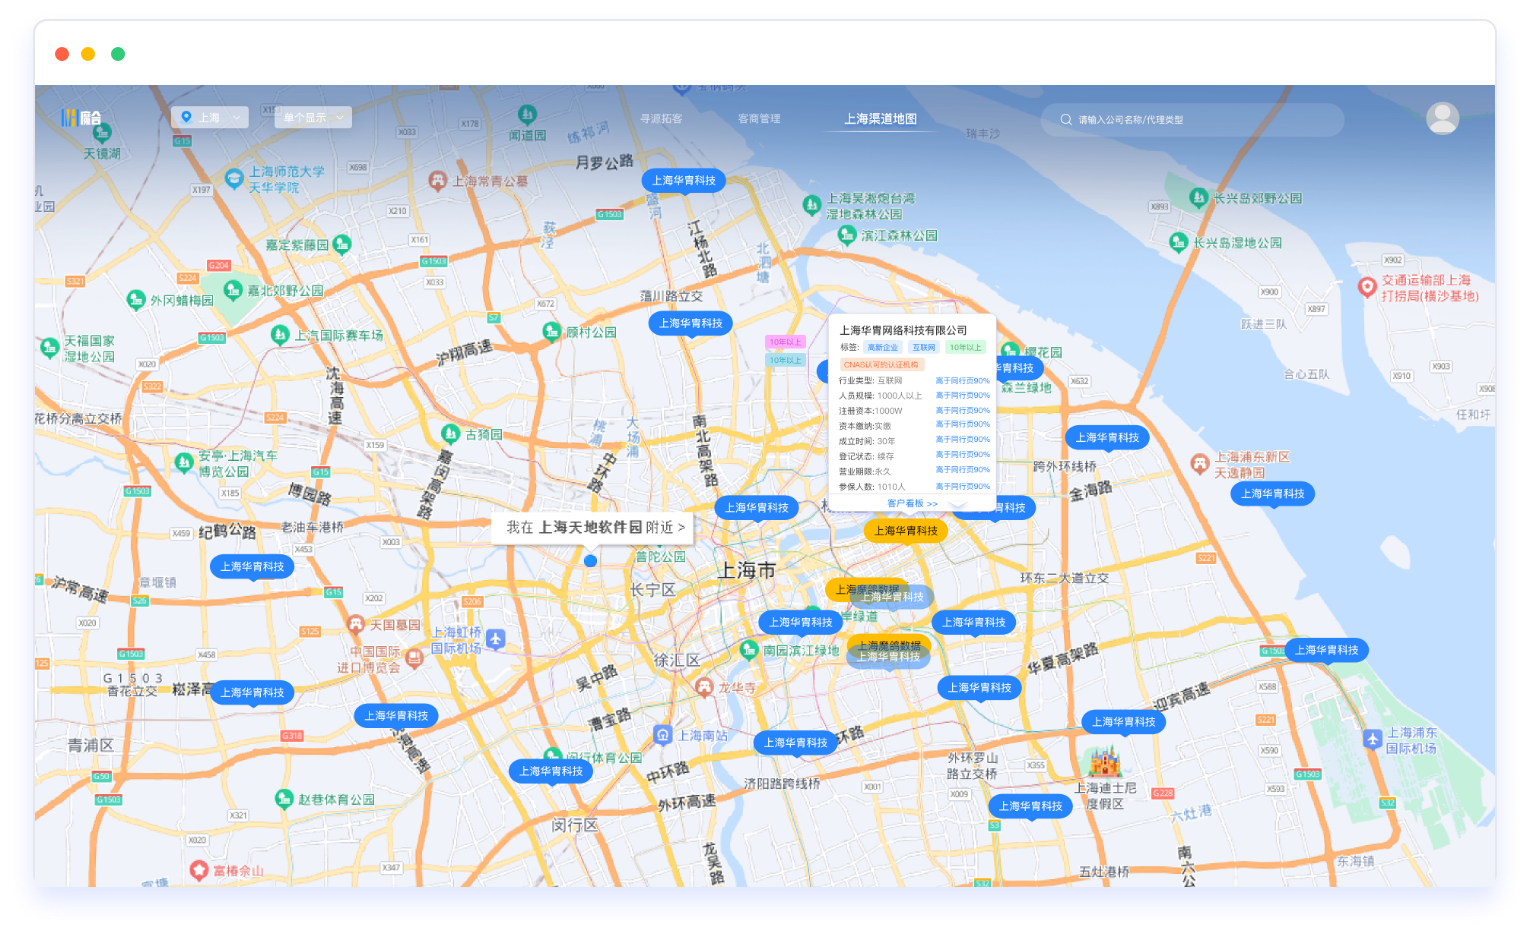Click the 高新企业 tag in popup
Viewport: 1530px width, 934px height.
(x=882, y=348)
